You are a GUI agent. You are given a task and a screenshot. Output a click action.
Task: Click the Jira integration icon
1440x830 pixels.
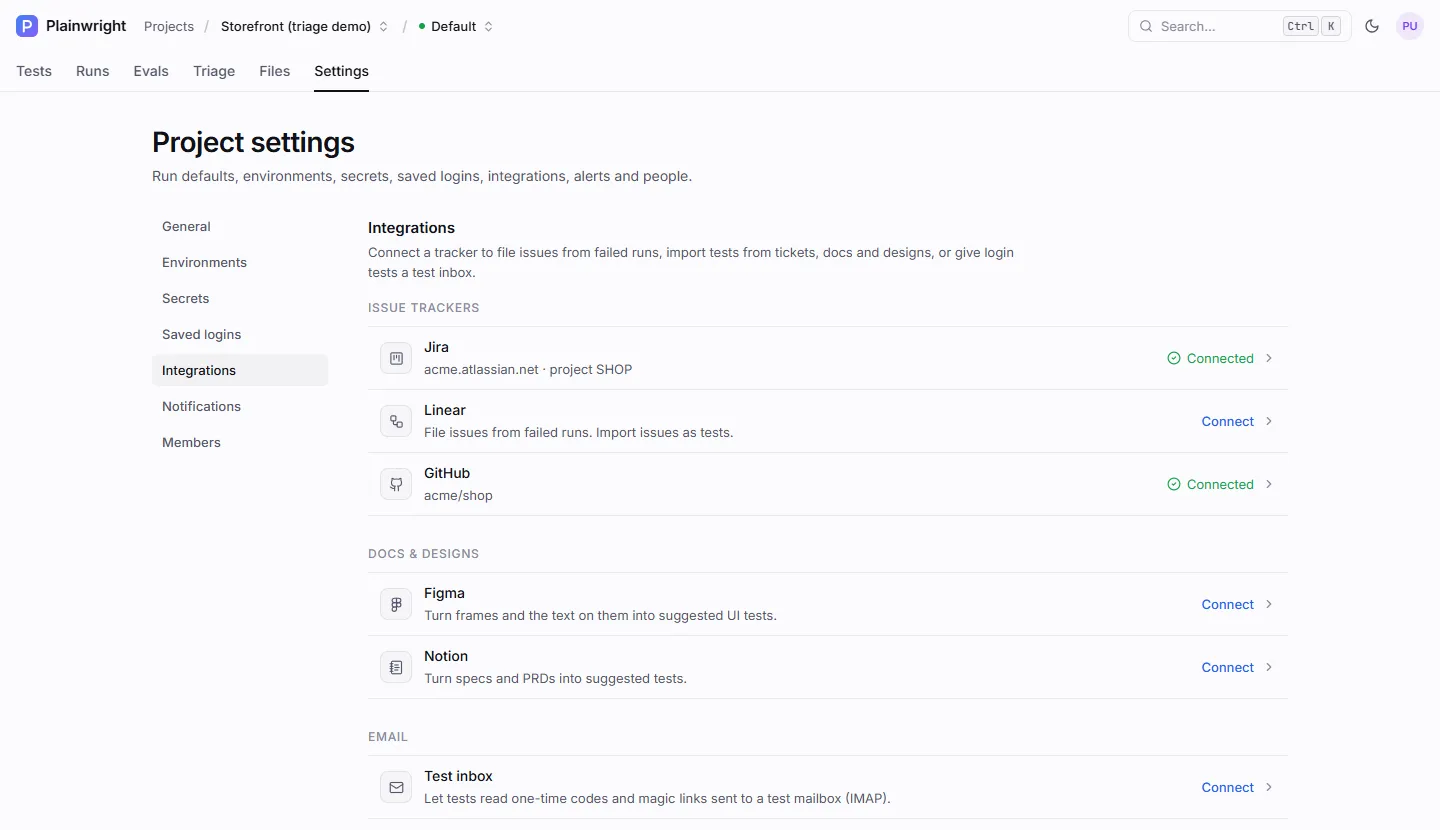click(396, 358)
